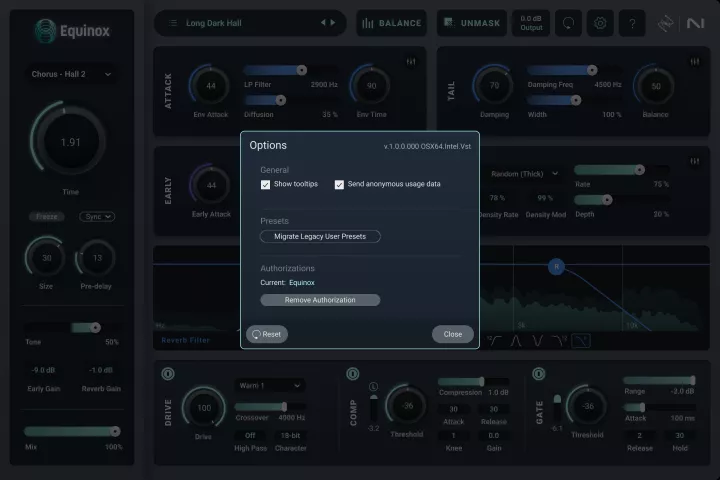
Task: Toggle the Comp section power button
Action: pyautogui.click(x=353, y=374)
